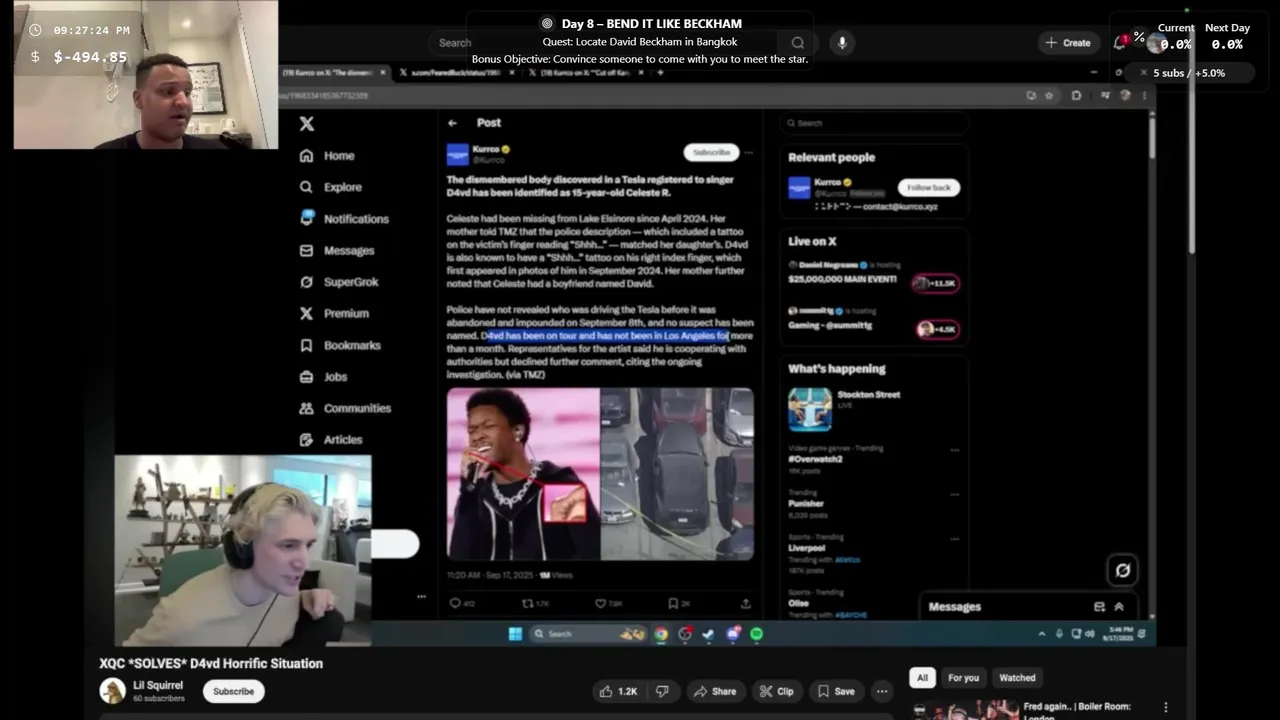Open Bookmarks in the X sidebar
This screenshot has width=1280, height=720.
(340, 345)
